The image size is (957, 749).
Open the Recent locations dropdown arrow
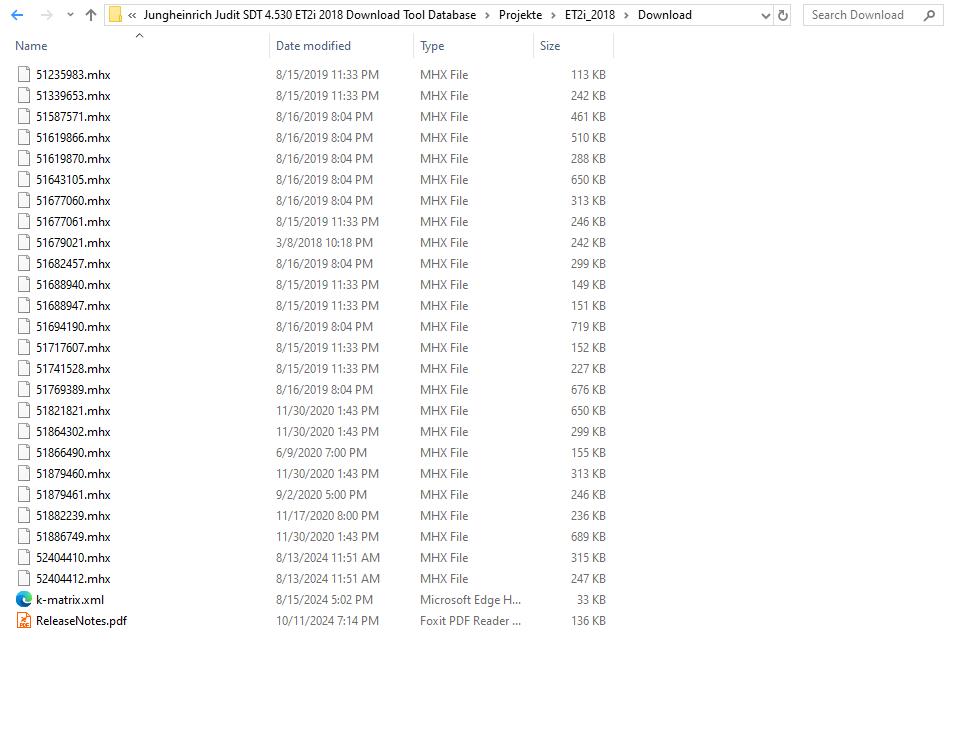tap(70, 15)
